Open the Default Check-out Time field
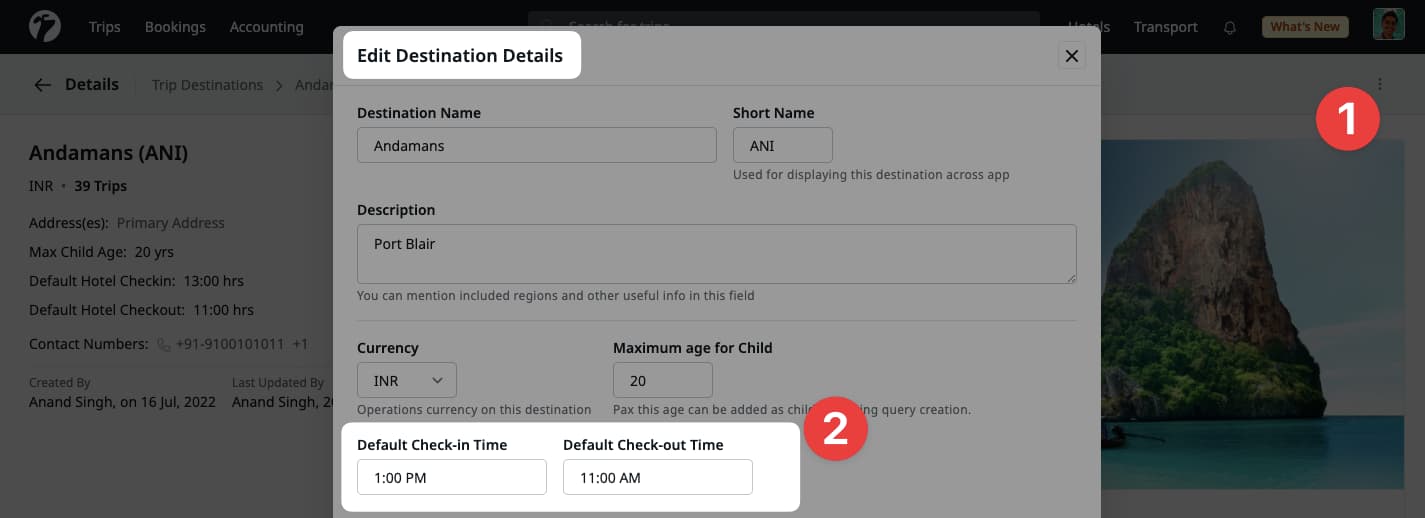1425x518 pixels. pos(657,477)
